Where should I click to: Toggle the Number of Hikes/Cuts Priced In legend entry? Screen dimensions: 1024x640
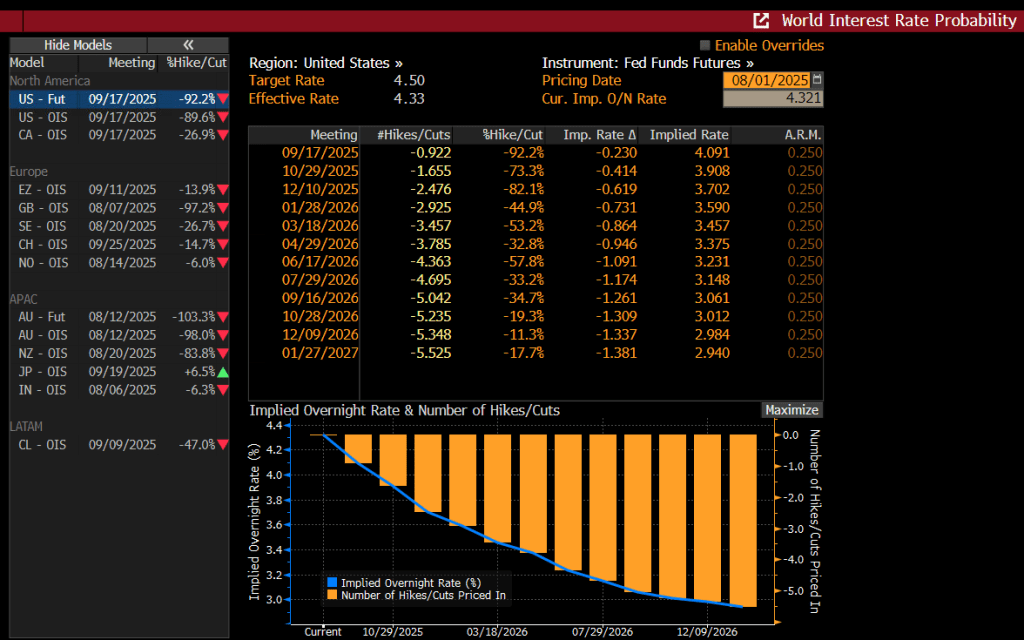click(423, 595)
